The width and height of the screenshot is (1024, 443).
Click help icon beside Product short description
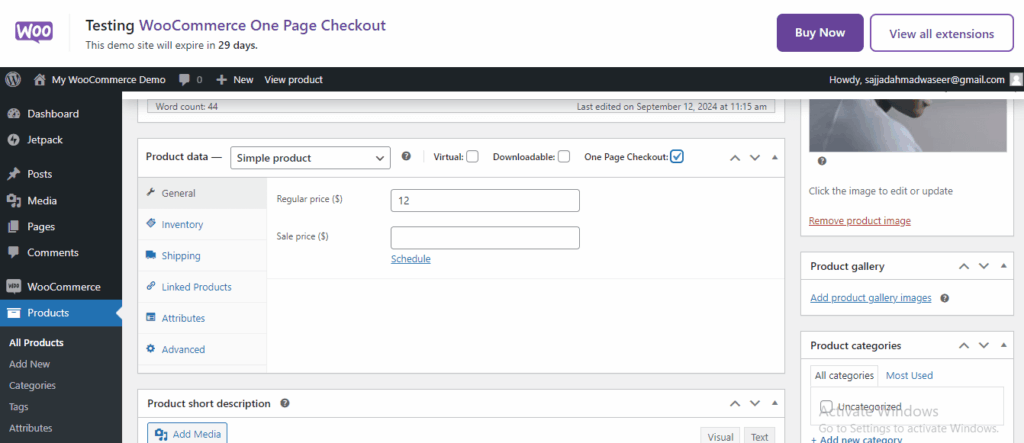[x=285, y=403]
